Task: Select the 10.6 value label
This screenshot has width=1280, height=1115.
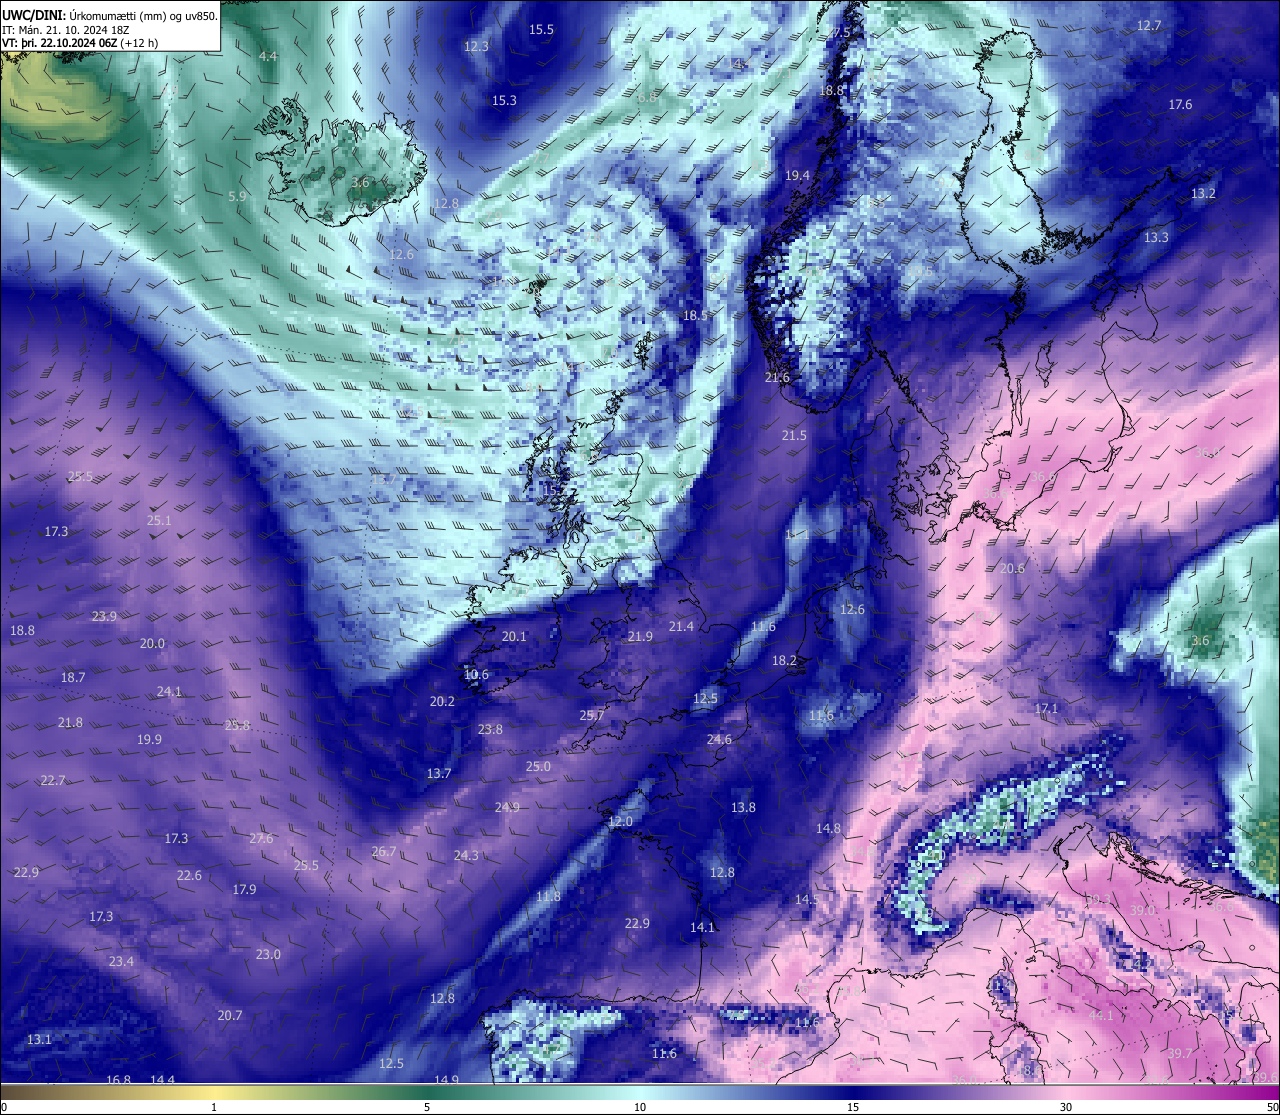Action: [x=476, y=674]
